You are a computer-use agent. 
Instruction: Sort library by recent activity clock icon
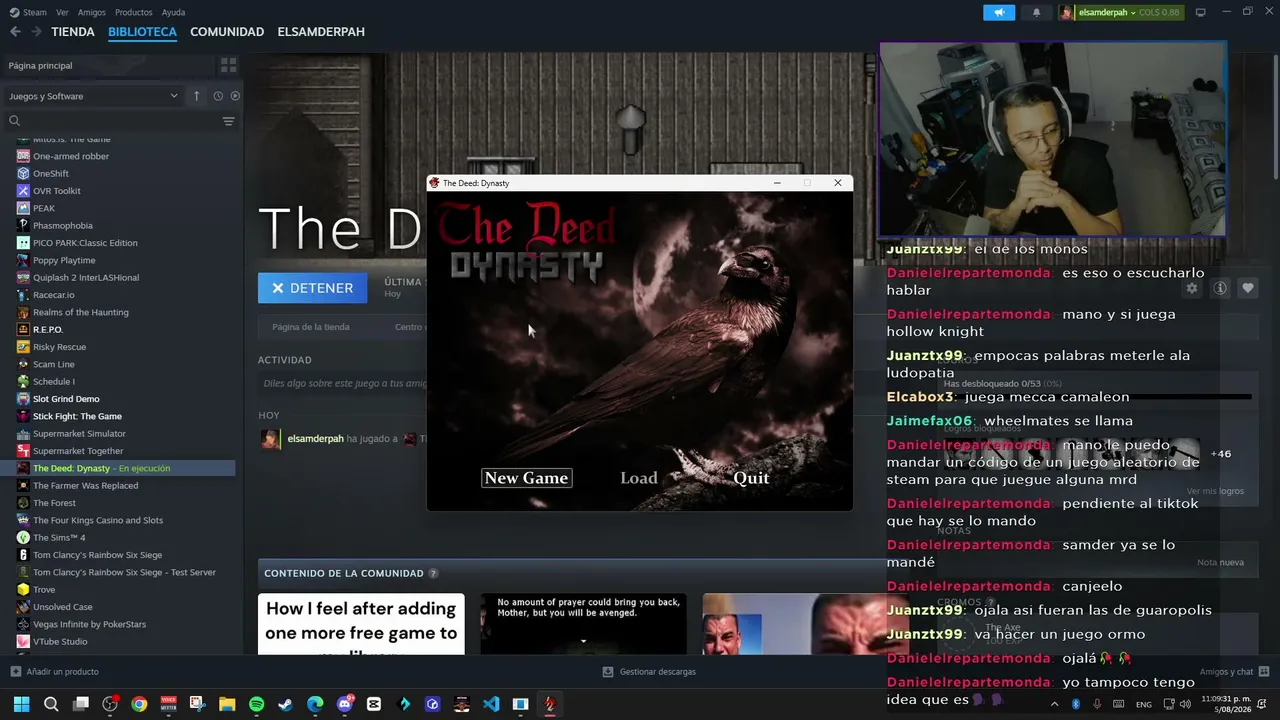[x=218, y=96]
